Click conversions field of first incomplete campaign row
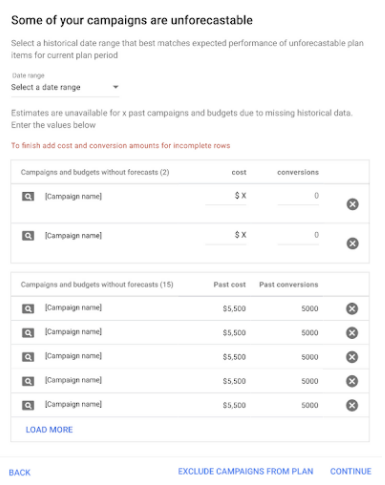 pyautogui.click(x=298, y=197)
